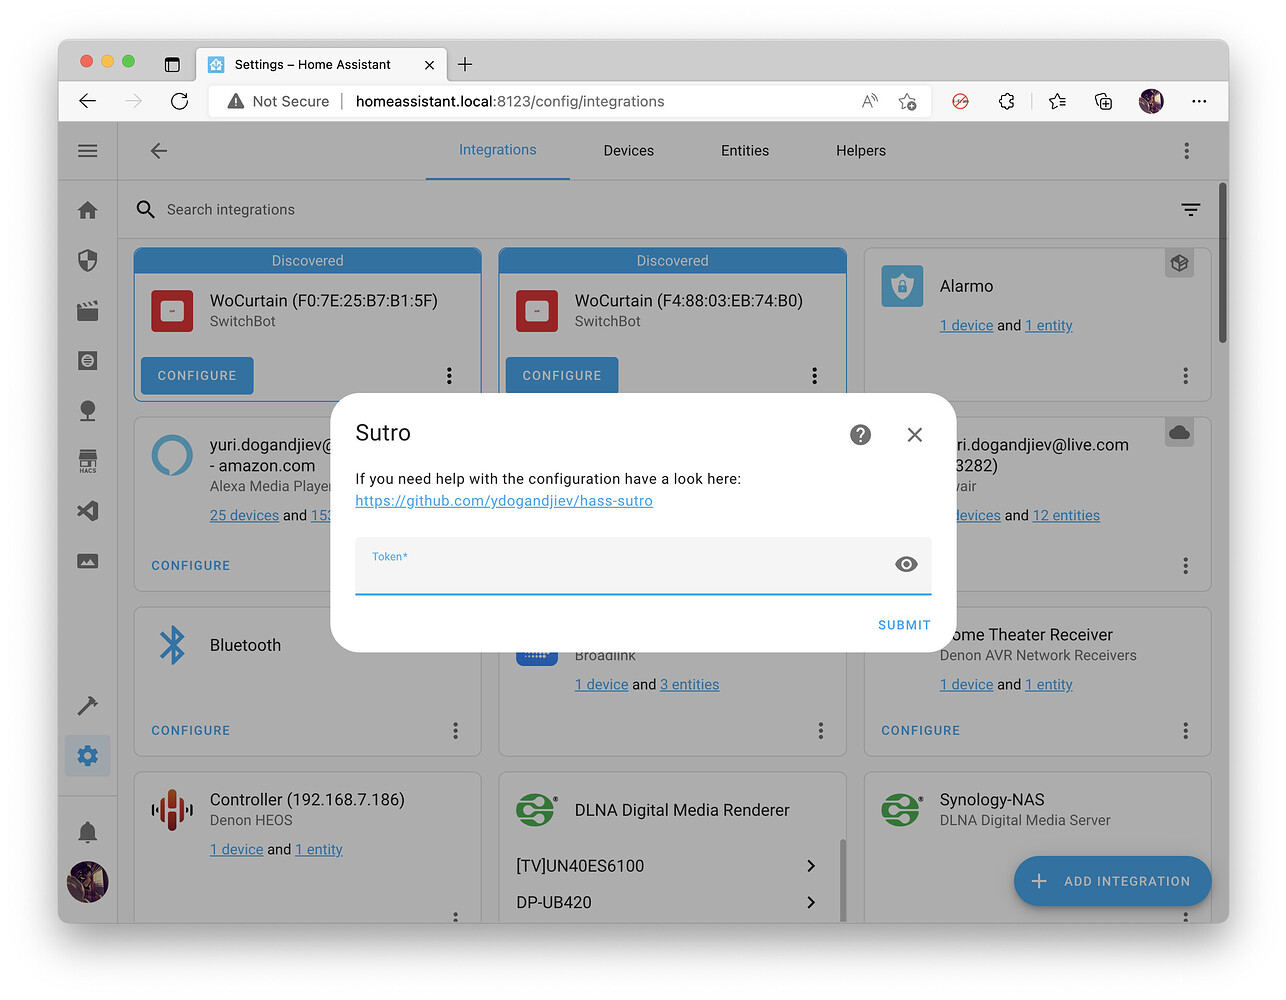Open HACS from the sidebar

click(x=87, y=460)
